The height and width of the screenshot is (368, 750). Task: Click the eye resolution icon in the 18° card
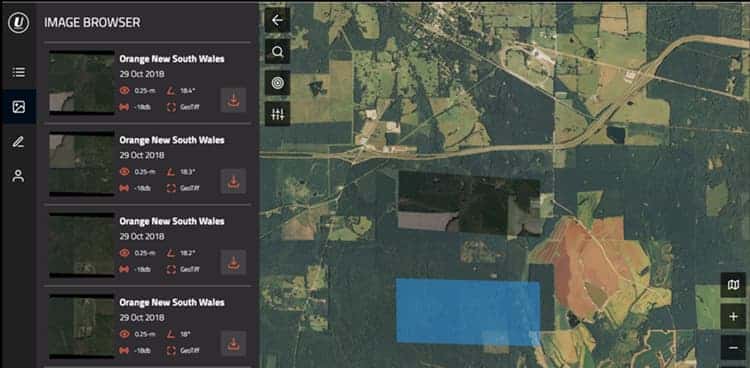coord(124,334)
